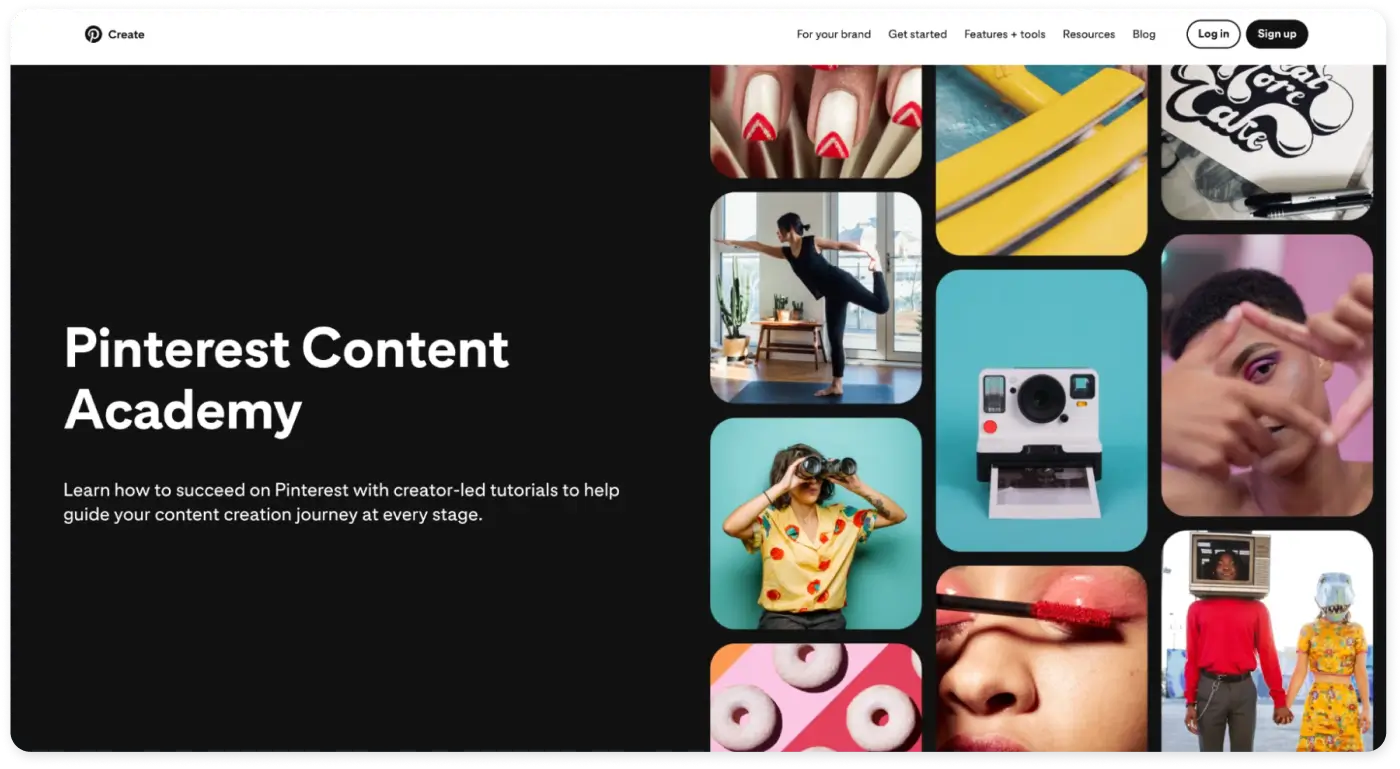Click the Log in button
The height and width of the screenshot is (769, 1400).
(1213, 34)
